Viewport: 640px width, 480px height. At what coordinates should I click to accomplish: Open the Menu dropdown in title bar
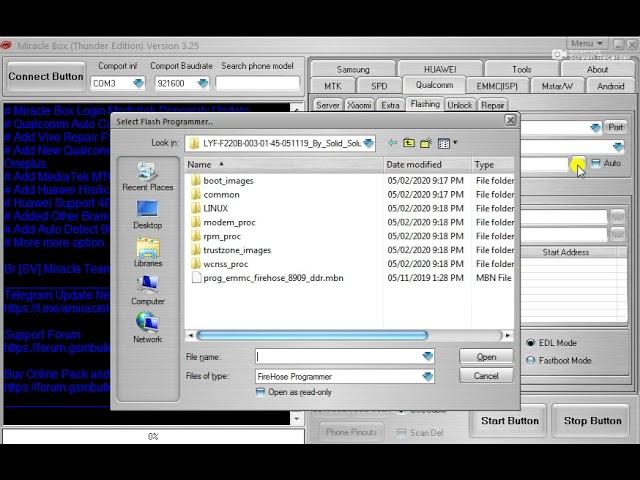[x=587, y=43]
